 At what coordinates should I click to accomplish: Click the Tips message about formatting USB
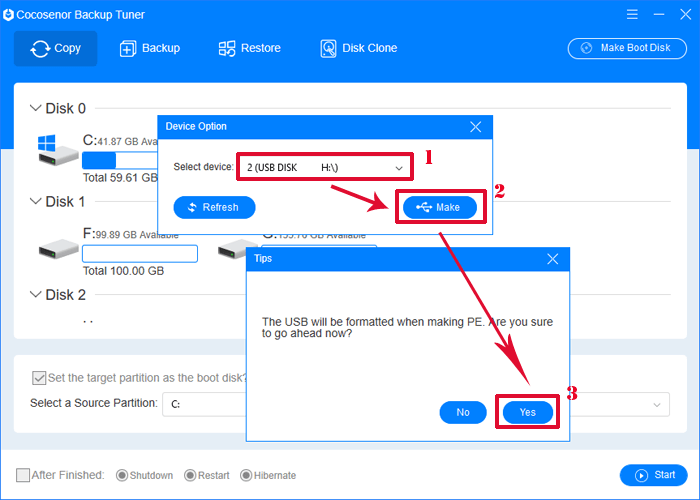coord(407,328)
